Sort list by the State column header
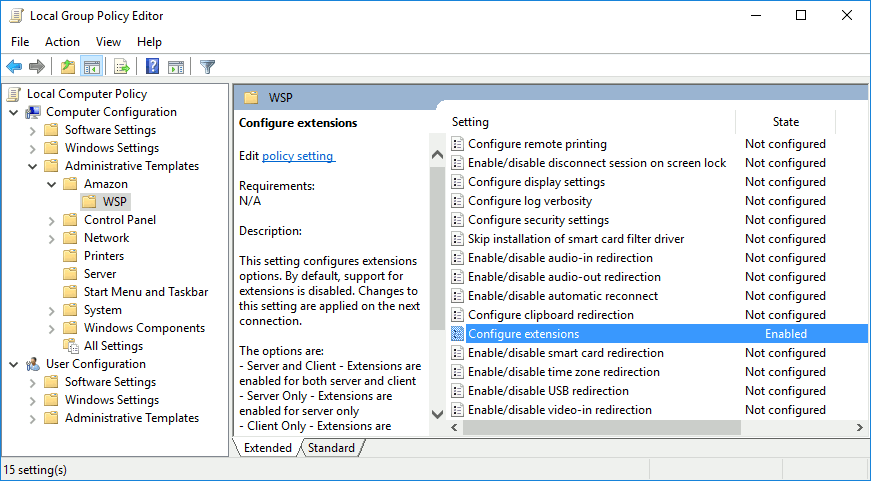 click(x=785, y=122)
